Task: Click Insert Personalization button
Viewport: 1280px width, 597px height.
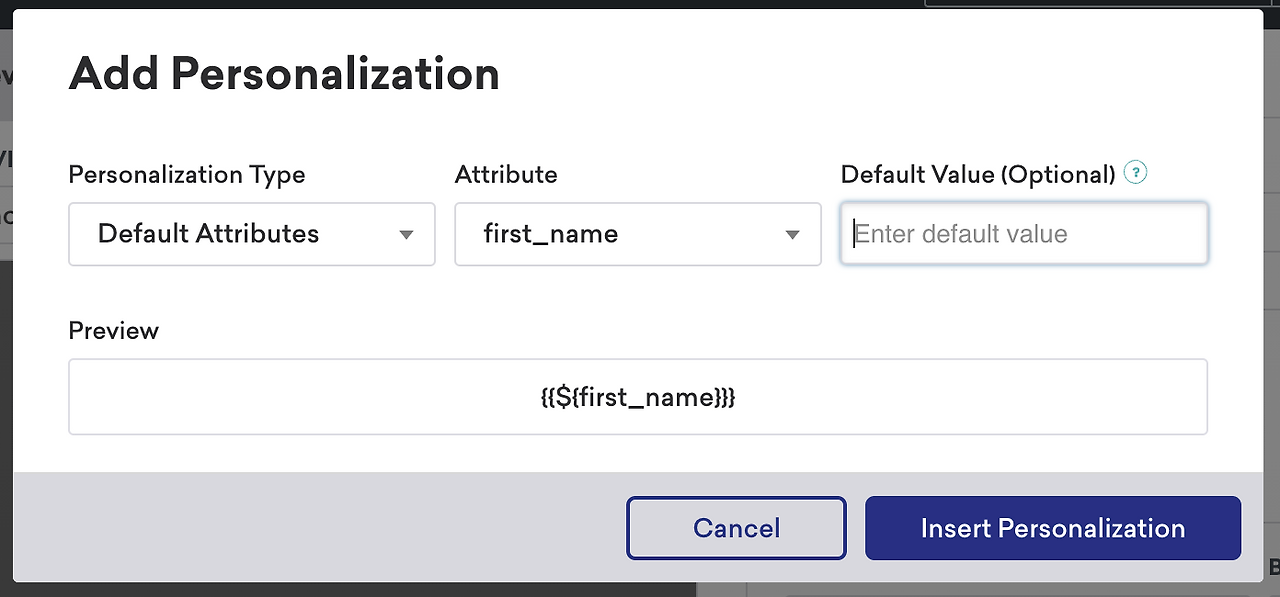Action: point(1052,528)
